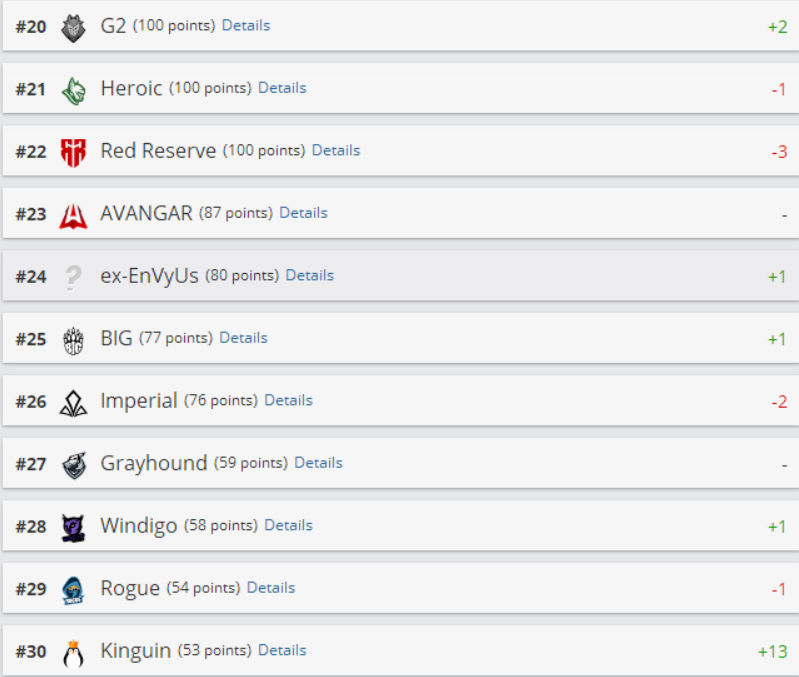Click the #28 Windigo ranking row
799x677 pixels.
point(401,525)
